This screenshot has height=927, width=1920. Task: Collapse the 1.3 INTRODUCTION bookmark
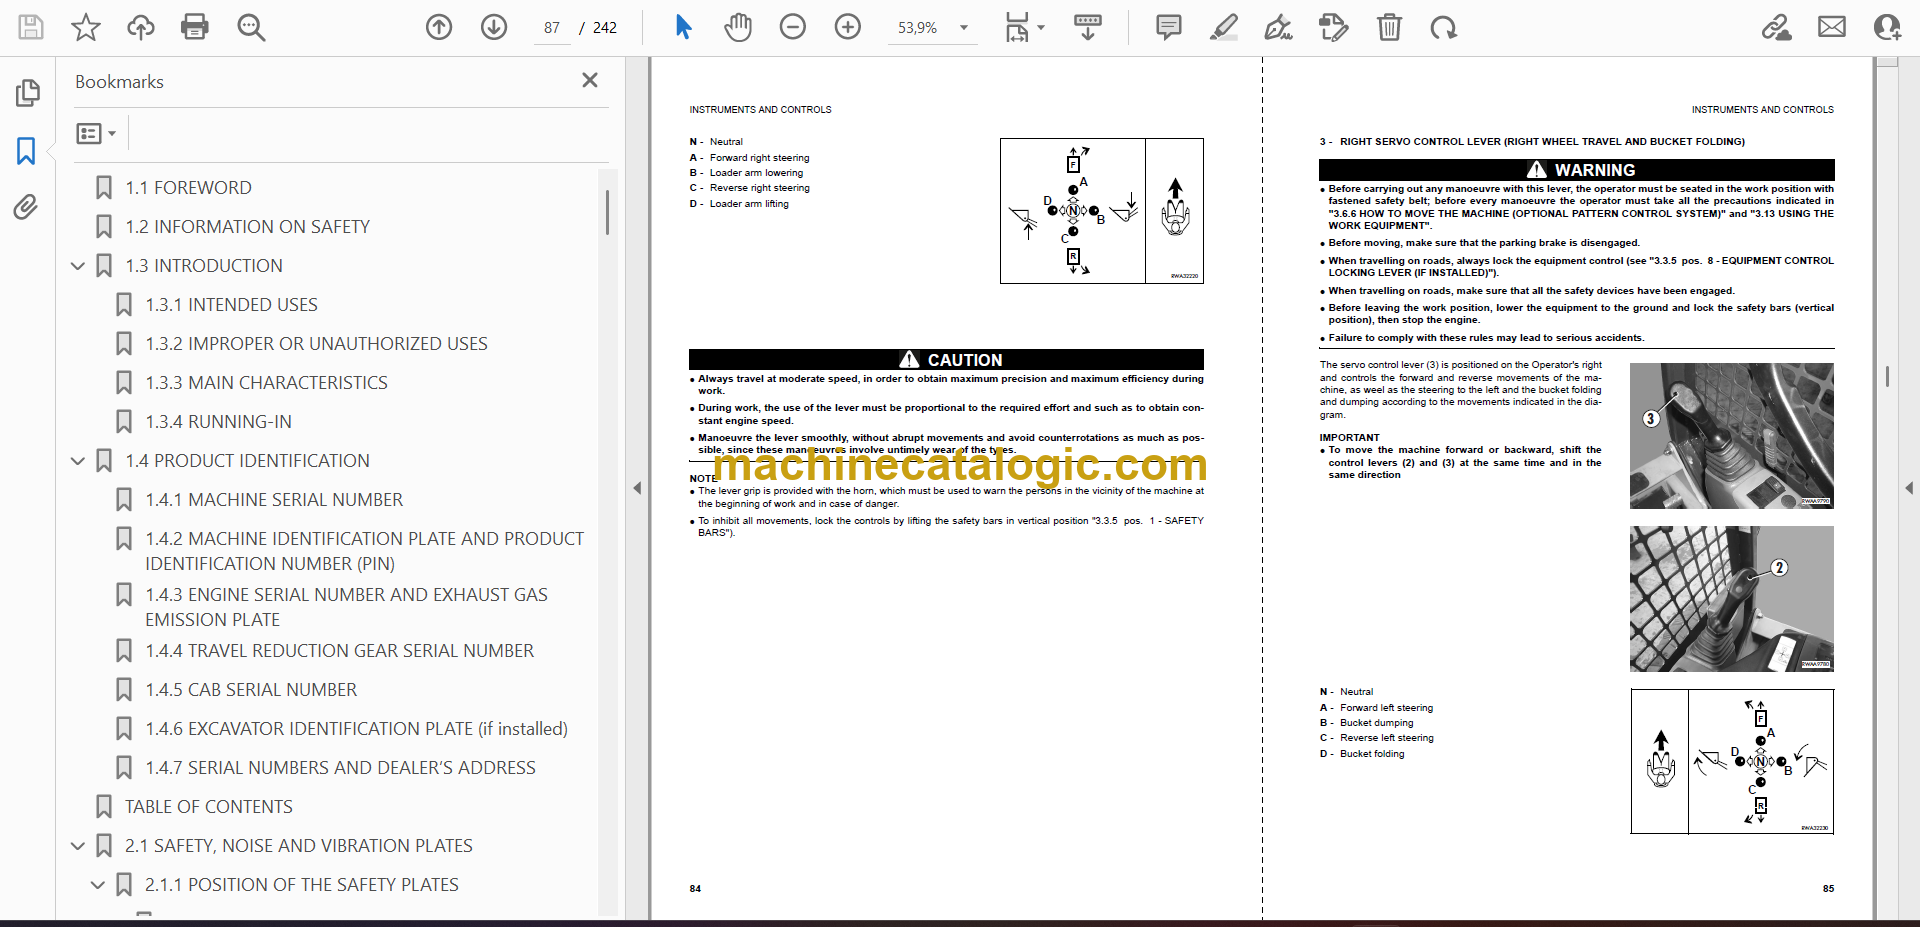tap(78, 266)
